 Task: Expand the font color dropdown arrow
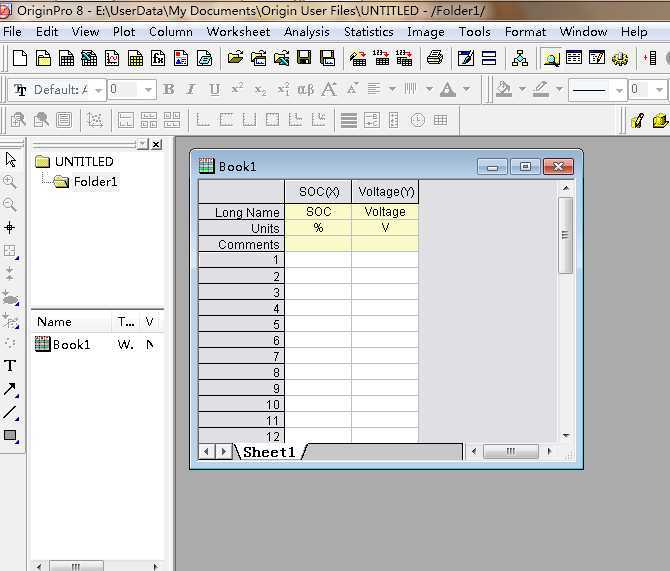click(467, 89)
